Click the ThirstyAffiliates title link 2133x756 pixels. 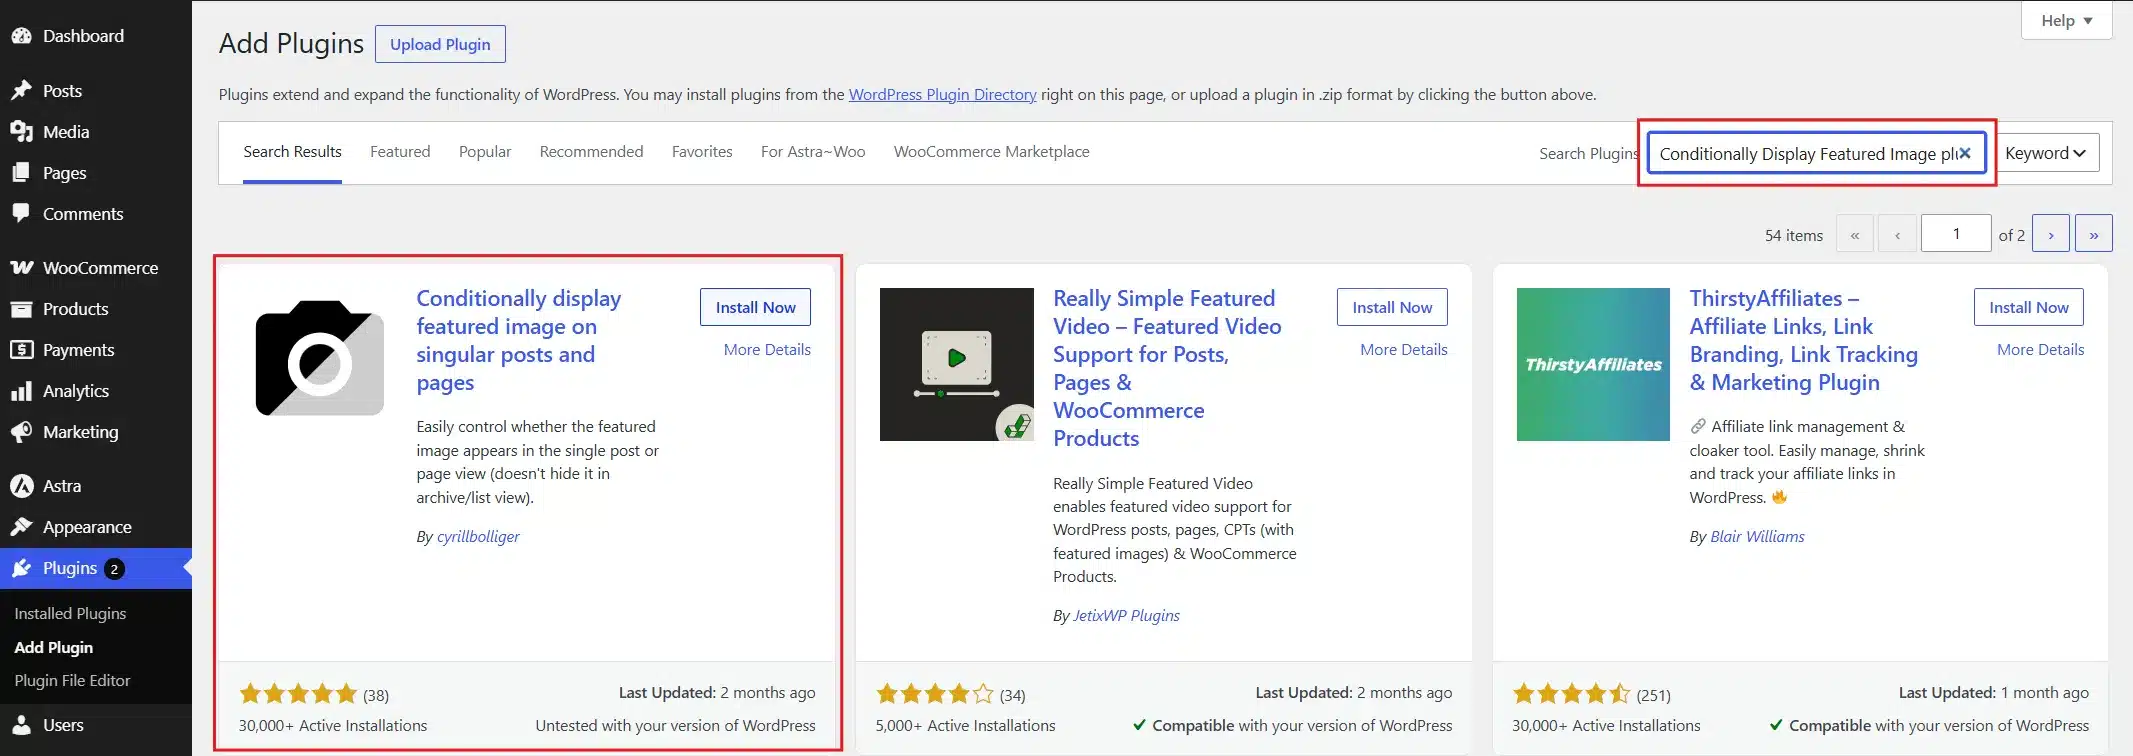tap(1803, 340)
